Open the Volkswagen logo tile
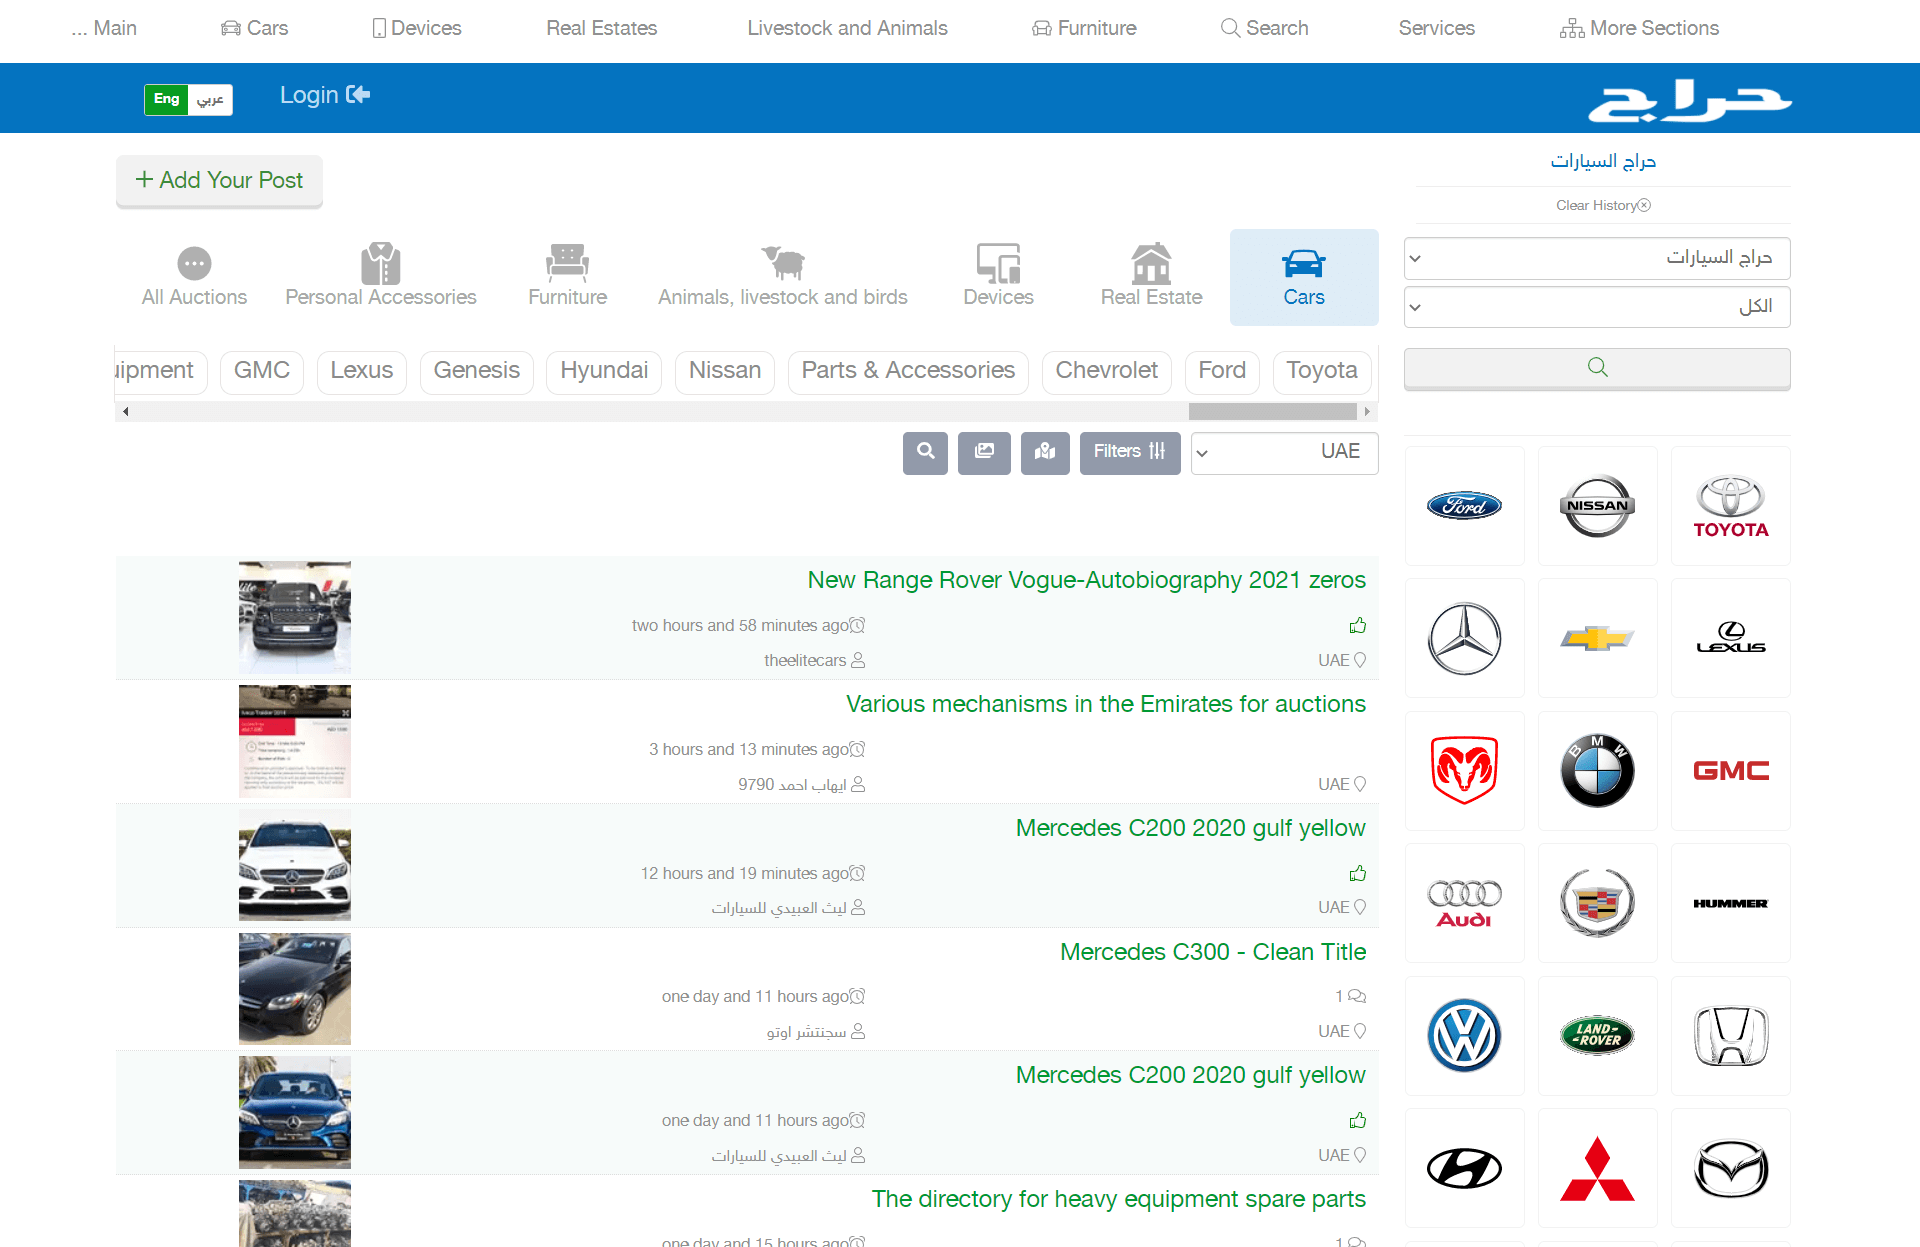This screenshot has height=1247, width=1920. (1464, 1036)
